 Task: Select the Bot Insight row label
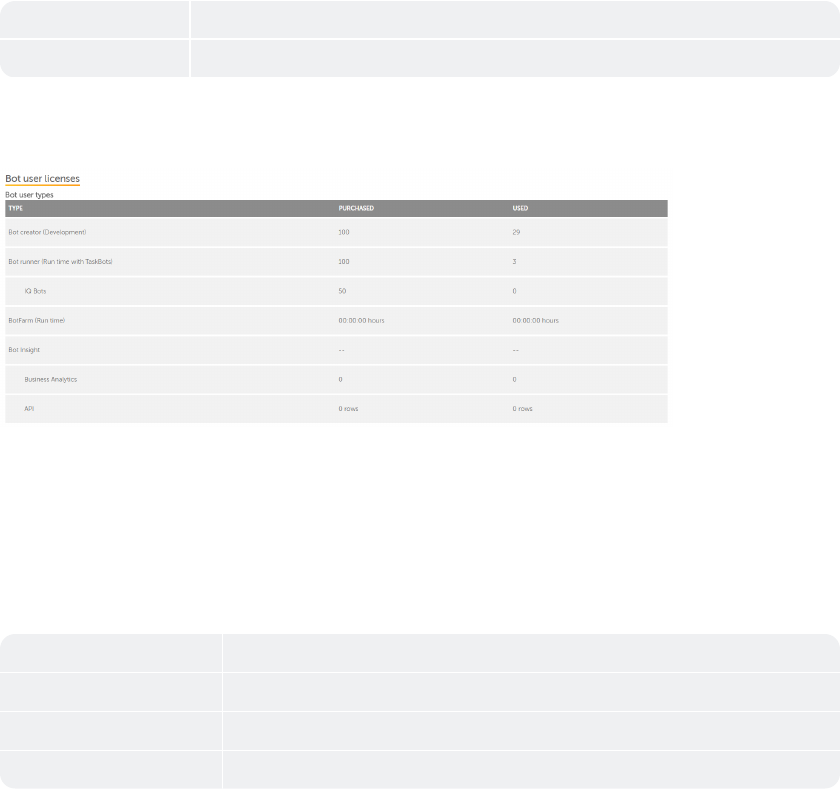point(24,350)
